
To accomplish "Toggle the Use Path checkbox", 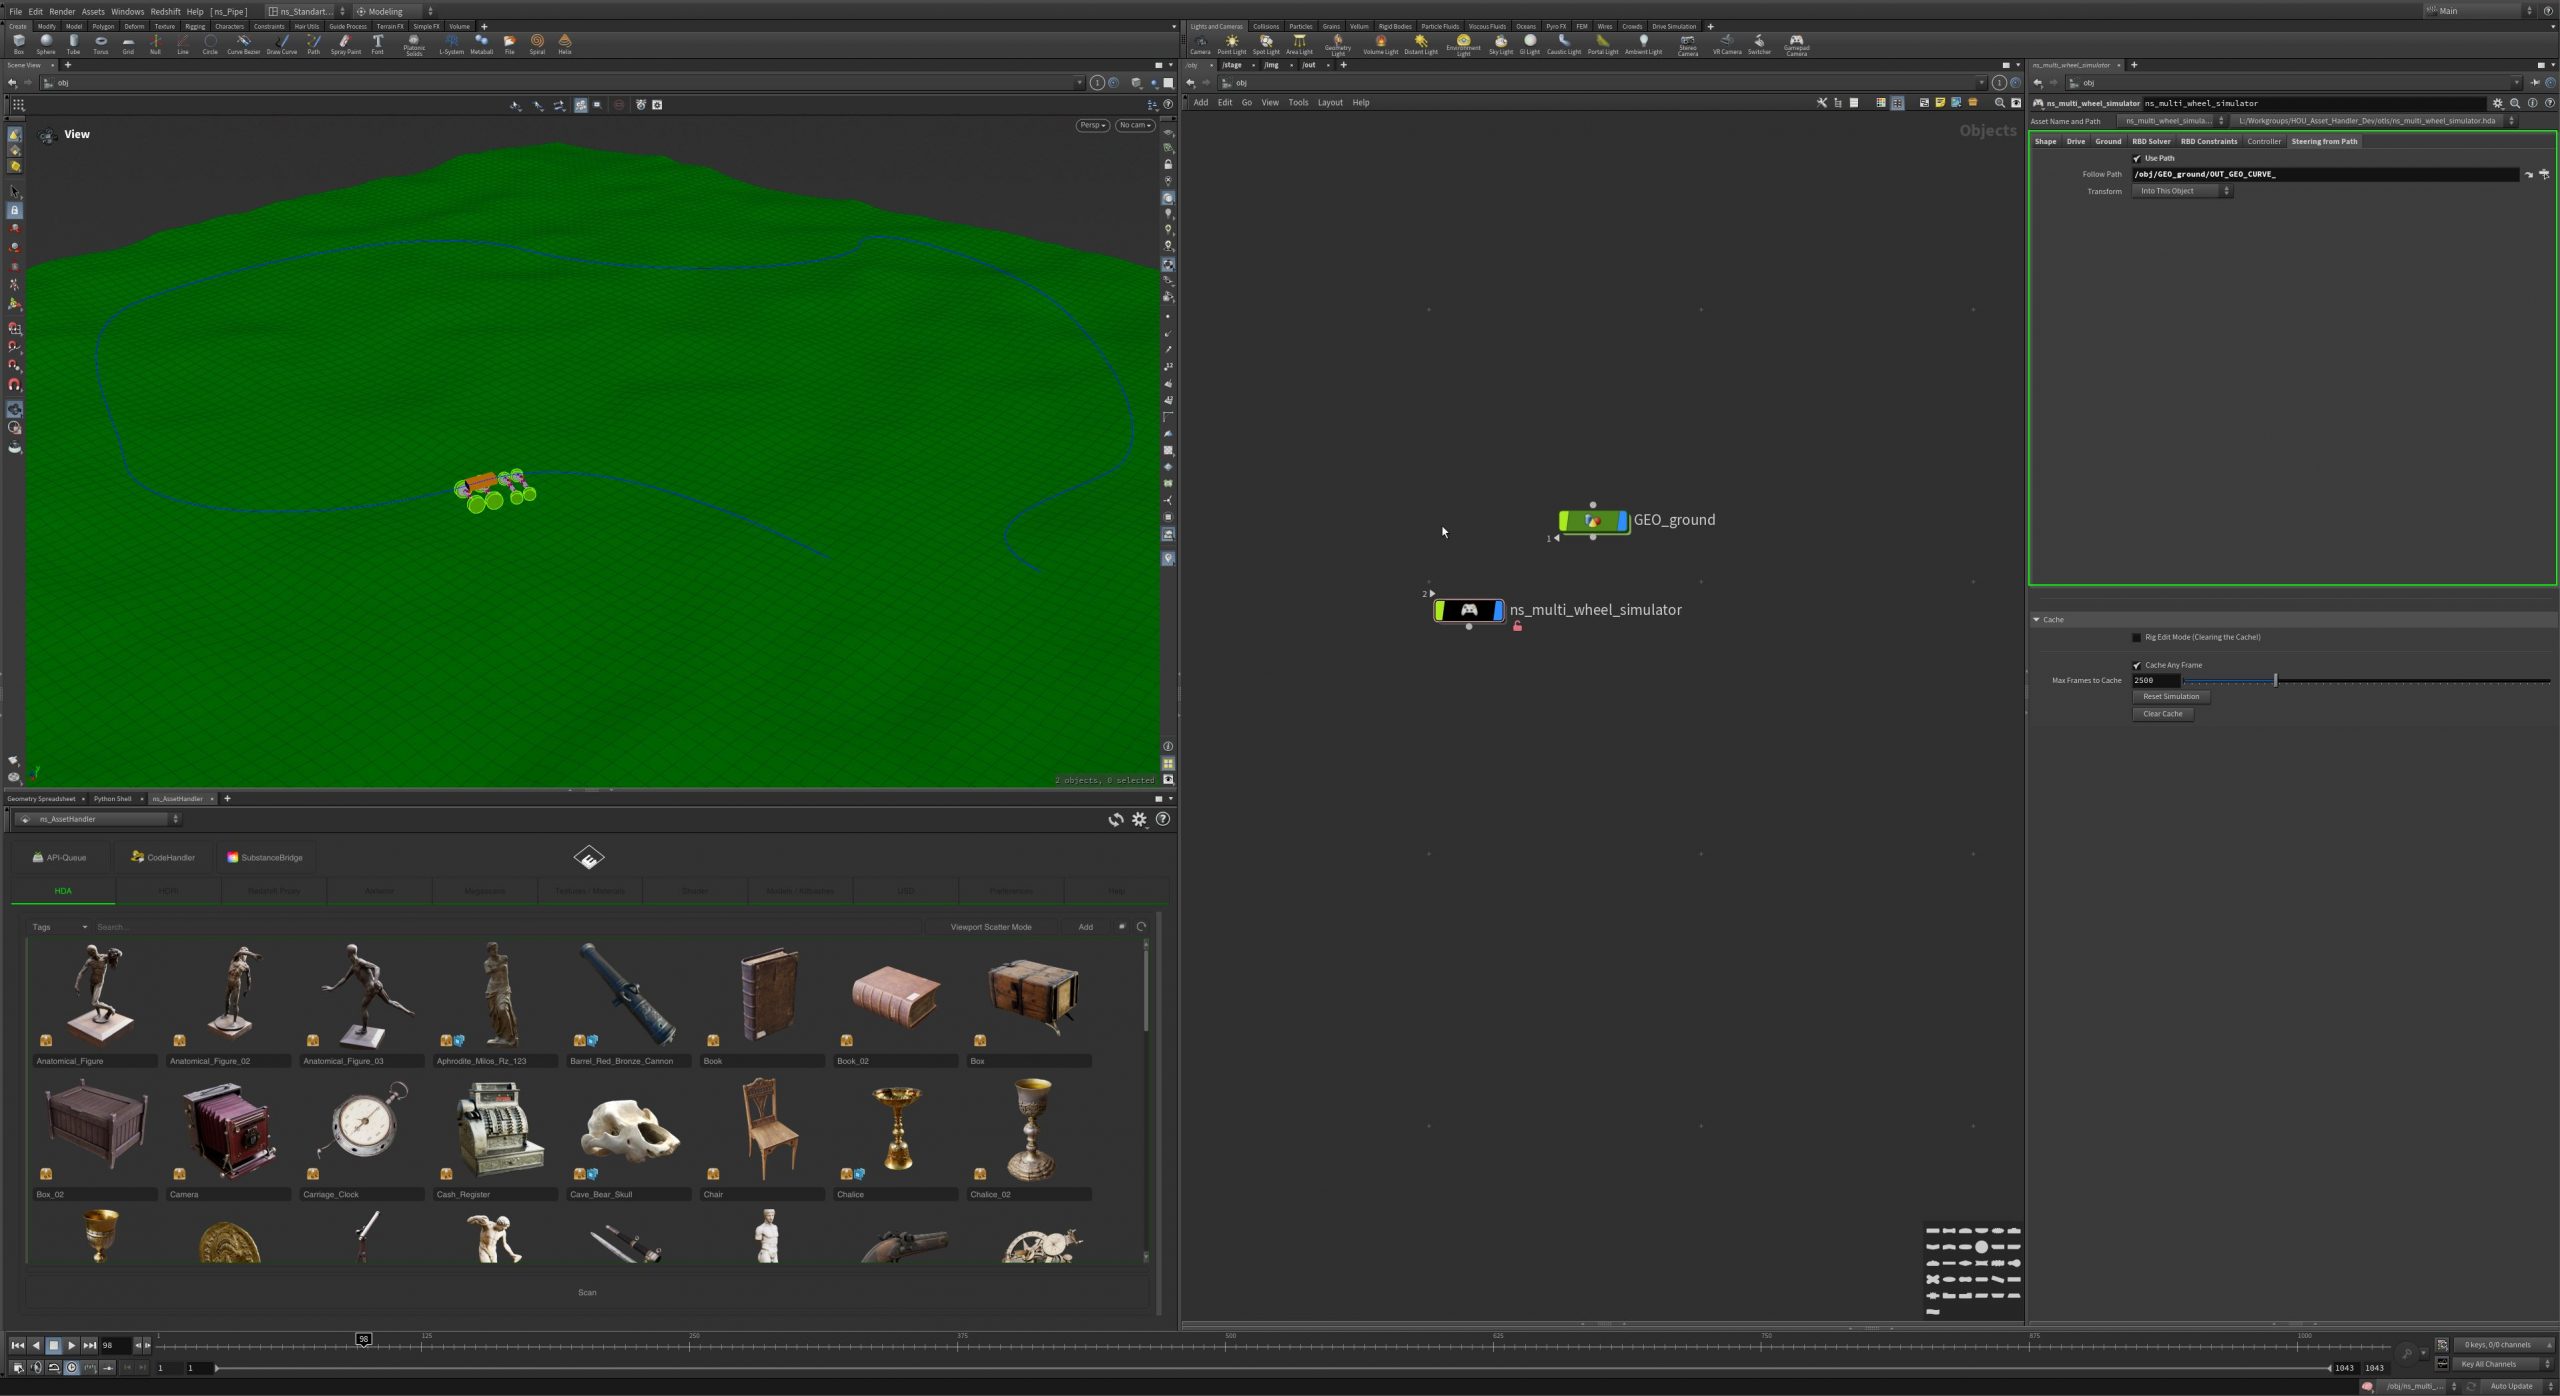I will 2137,158.
